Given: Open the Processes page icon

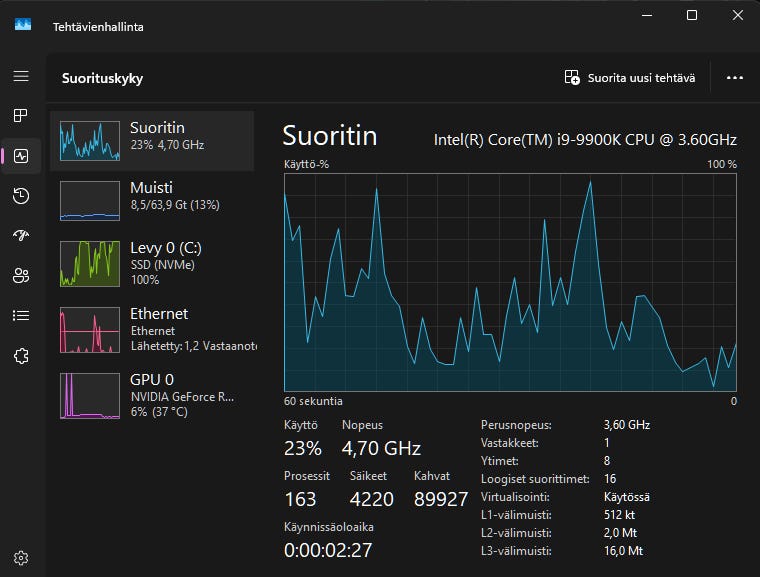Looking at the screenshot, I should pyautogui.click(x=21, y=115).
